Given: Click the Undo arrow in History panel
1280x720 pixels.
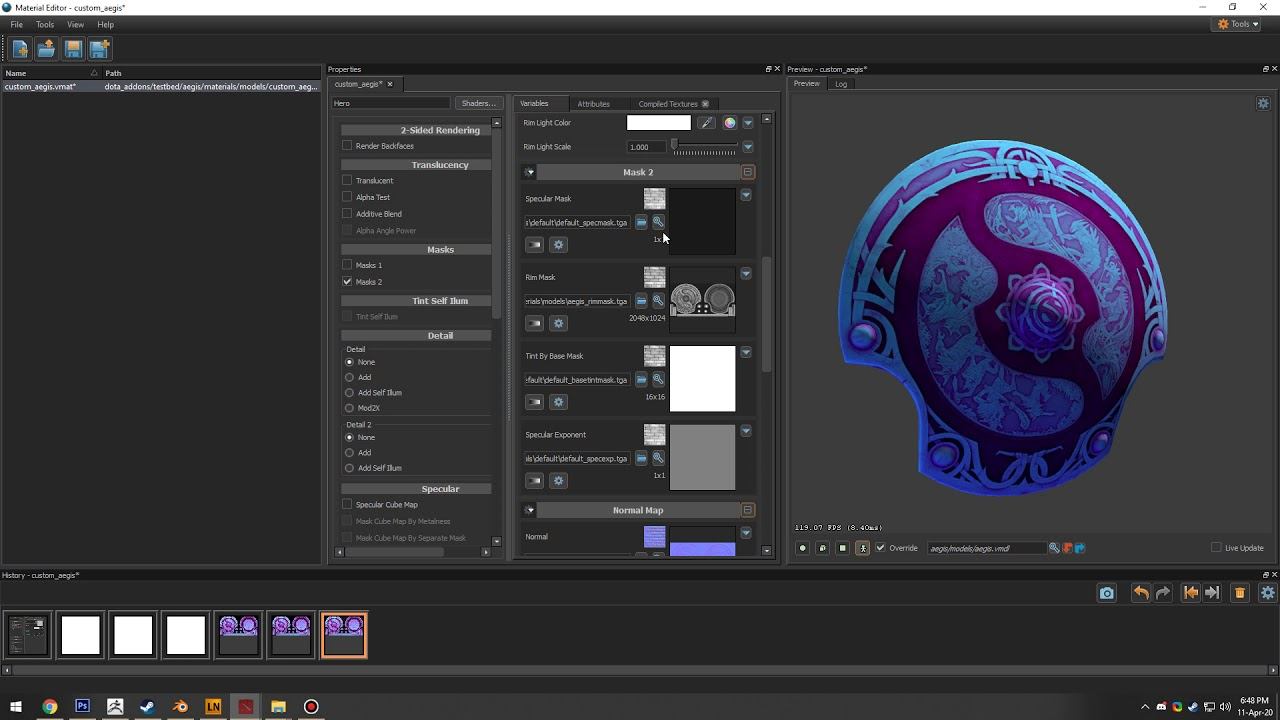Looking at the screenshot, I should [1141, 593].
